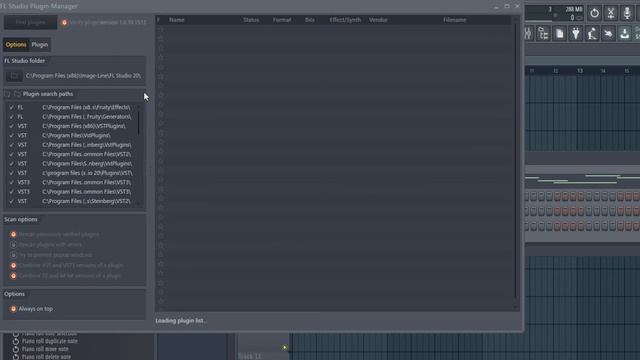The image size is (640, 360).
Task: Sort plugin list by Format column
Action: point(282,20)
